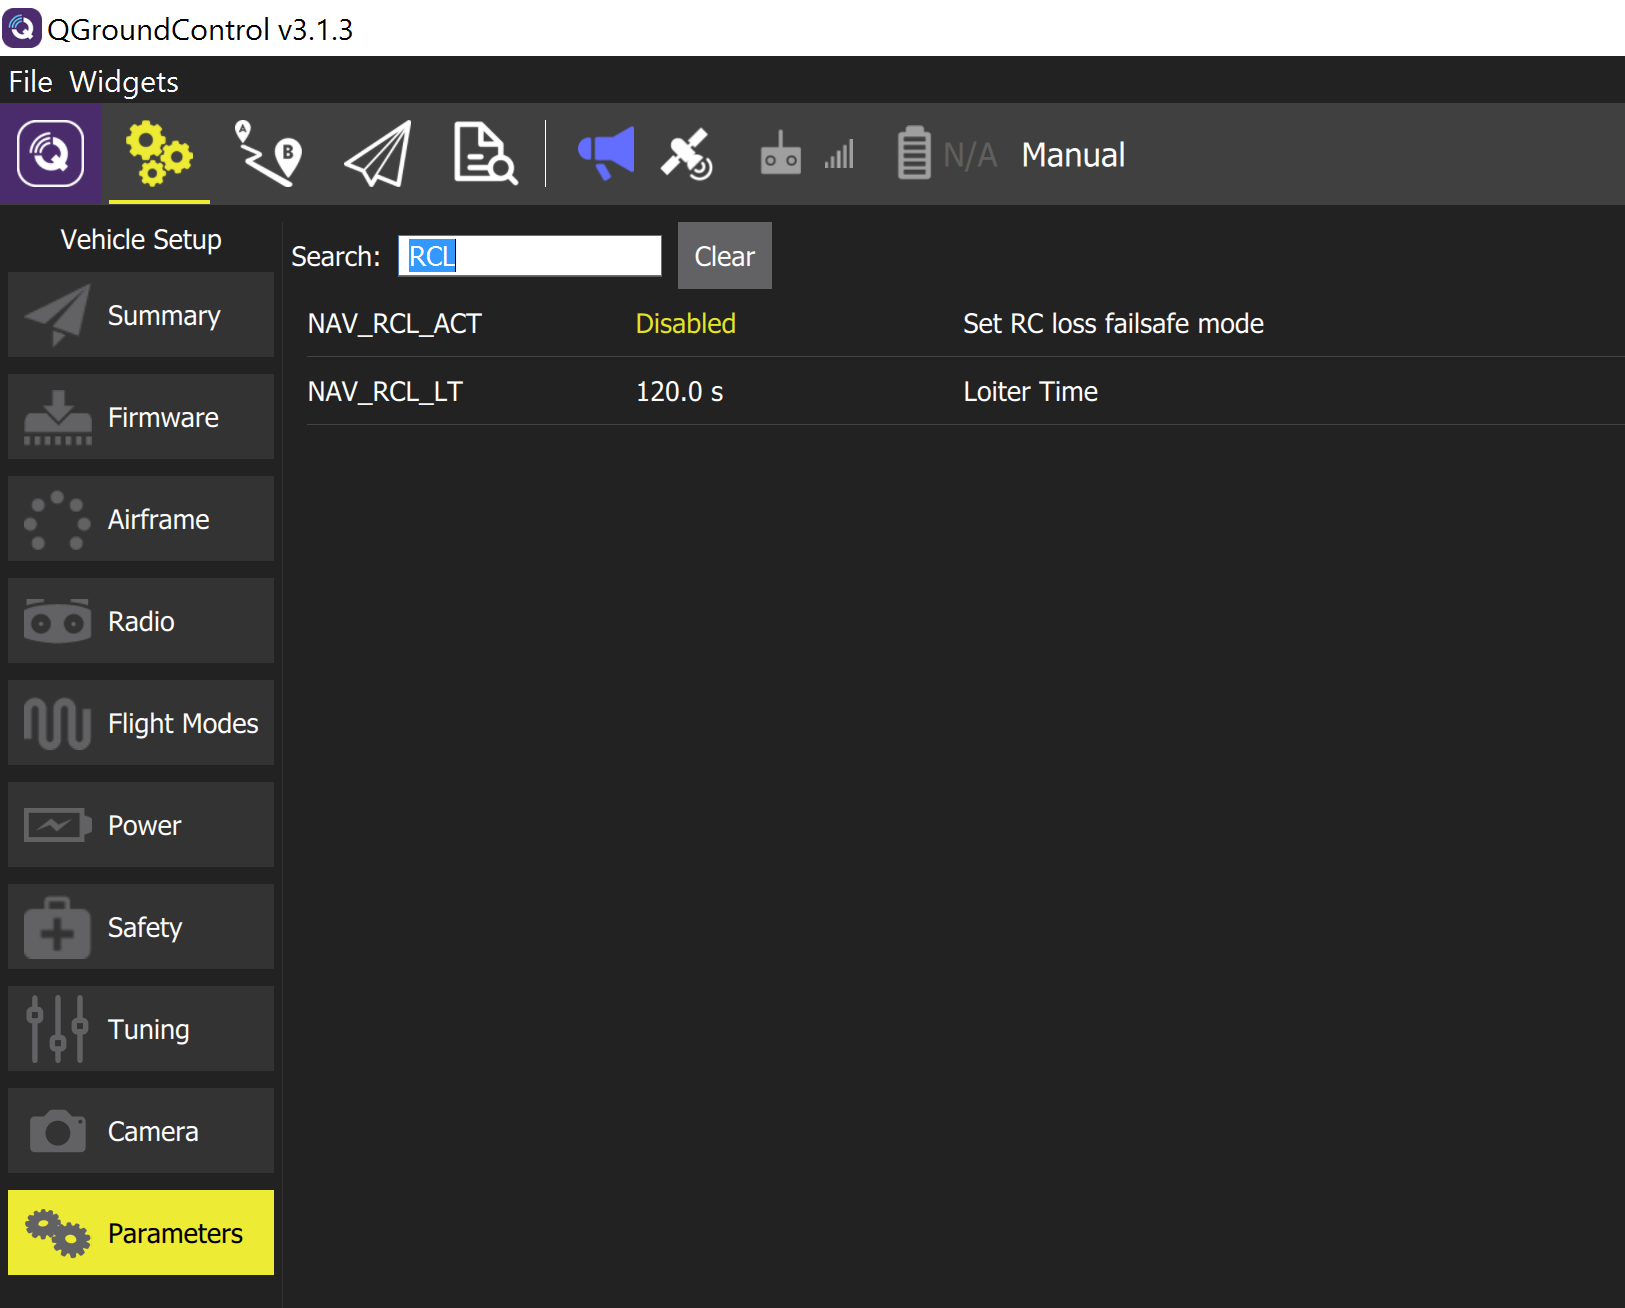This screenshot has height=1308, width=1625.
Task: Change NAV_RCL_ACT from Disabled
Action: tap(685, 323)
